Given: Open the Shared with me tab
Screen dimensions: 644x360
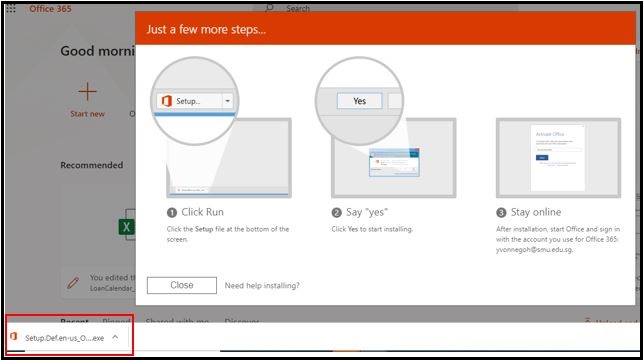Looking at the screenshot, I should pyautogui.click(x=177, y=321).
